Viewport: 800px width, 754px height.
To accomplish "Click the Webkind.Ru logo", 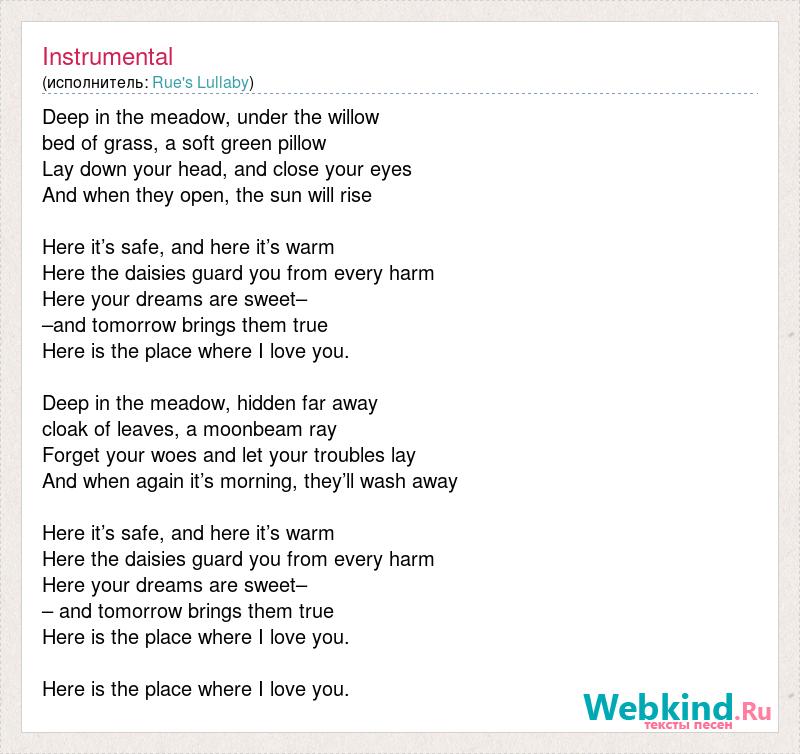I will pyautogui.click(x=677, y=710).
